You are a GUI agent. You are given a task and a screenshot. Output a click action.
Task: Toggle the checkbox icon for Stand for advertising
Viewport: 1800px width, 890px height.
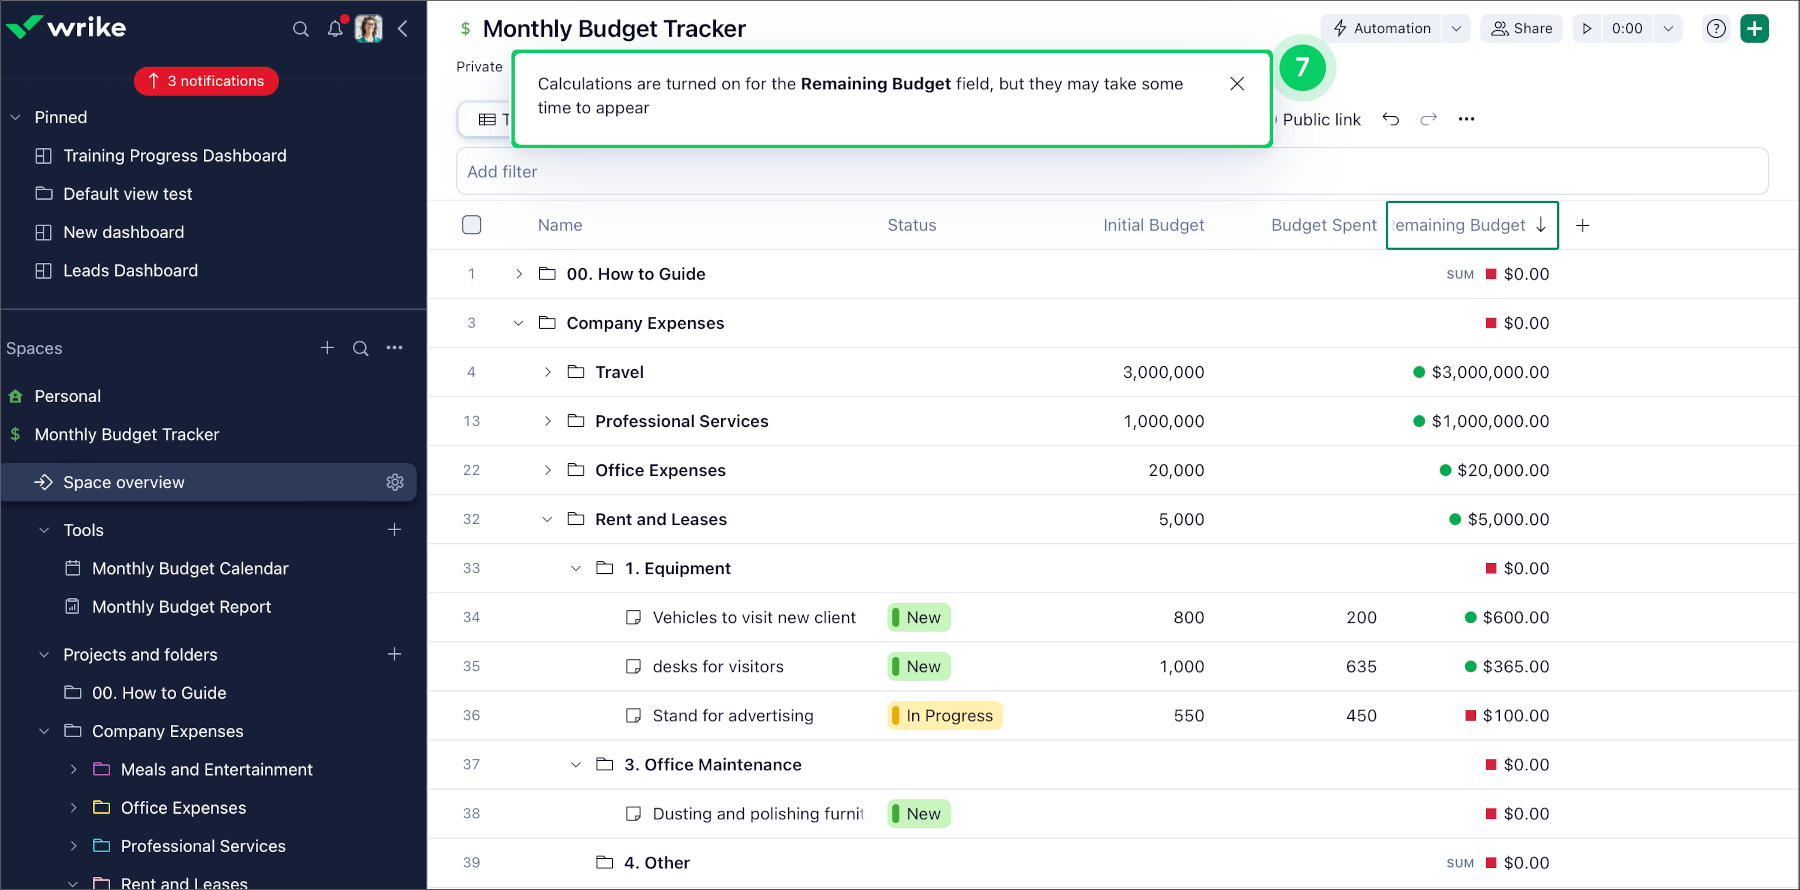[x=633, y=716]
